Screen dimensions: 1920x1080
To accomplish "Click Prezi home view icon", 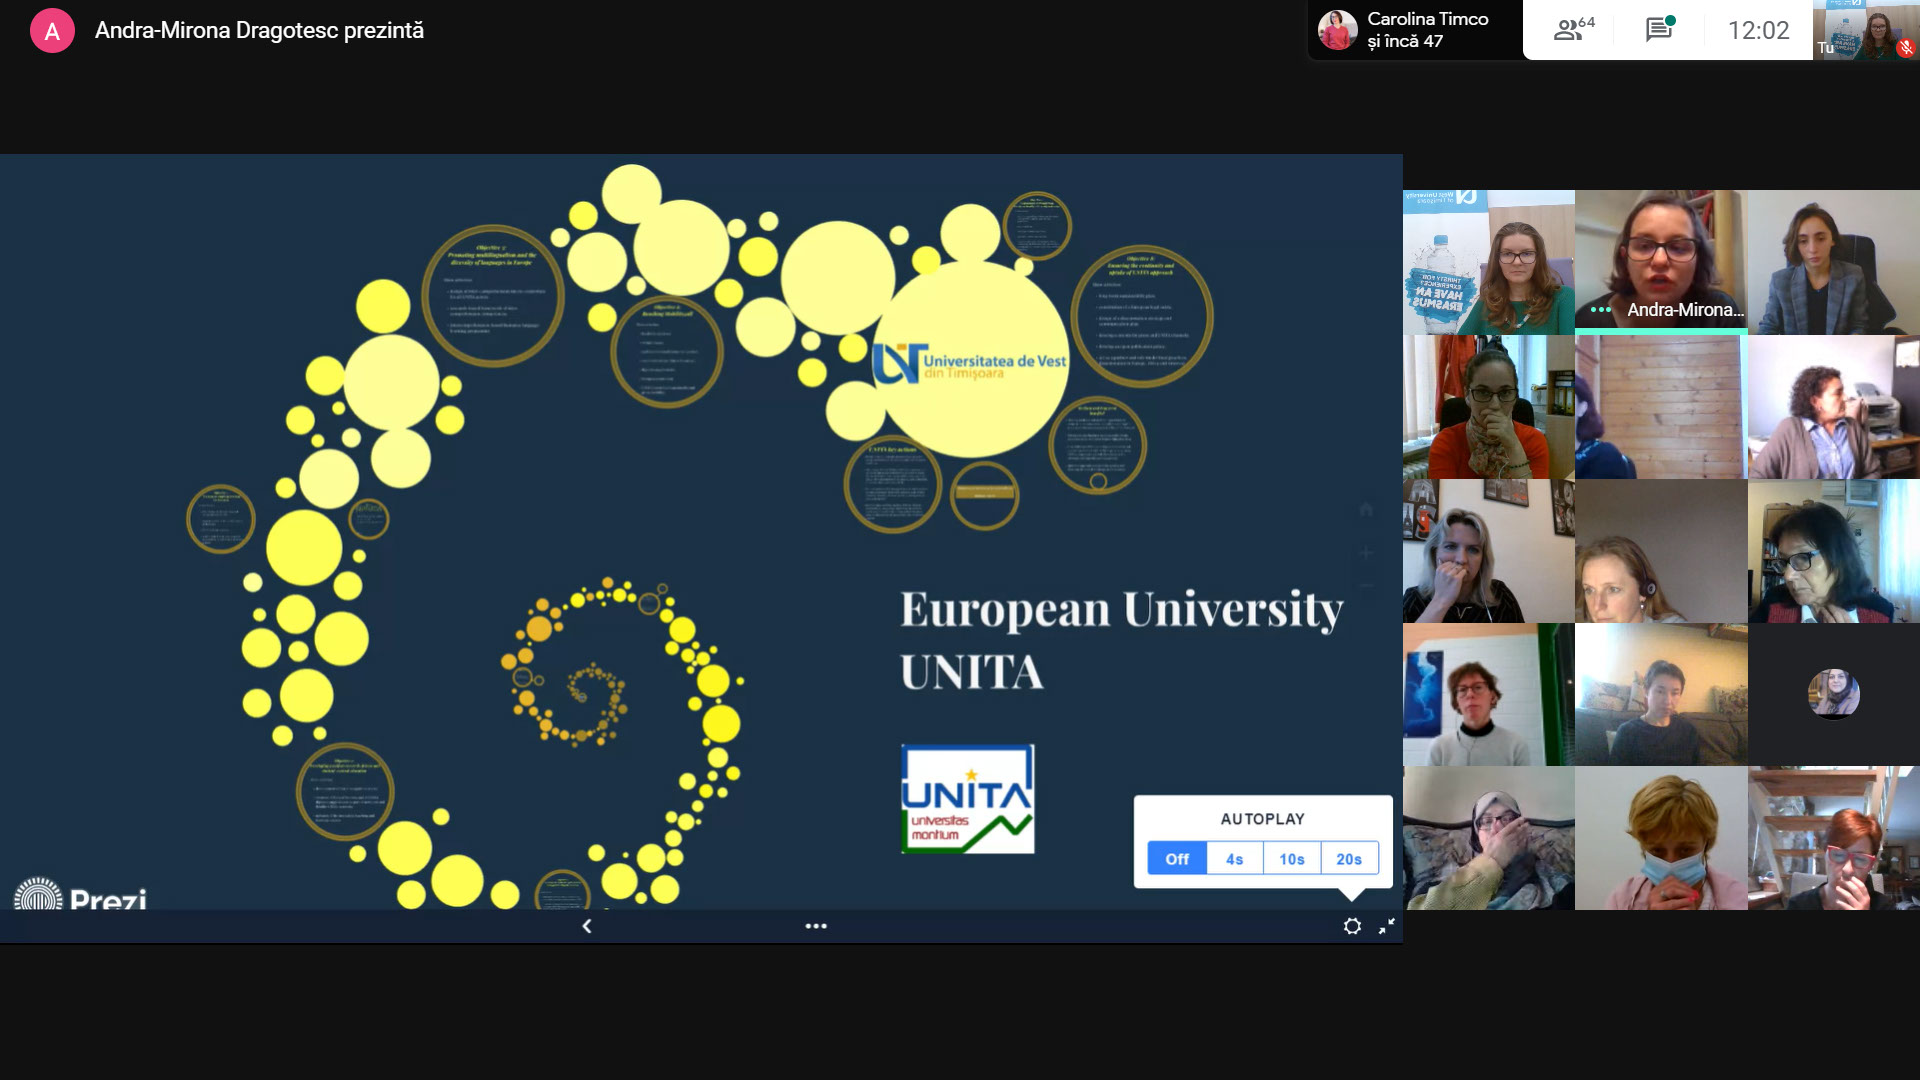I will [1366, 510].
